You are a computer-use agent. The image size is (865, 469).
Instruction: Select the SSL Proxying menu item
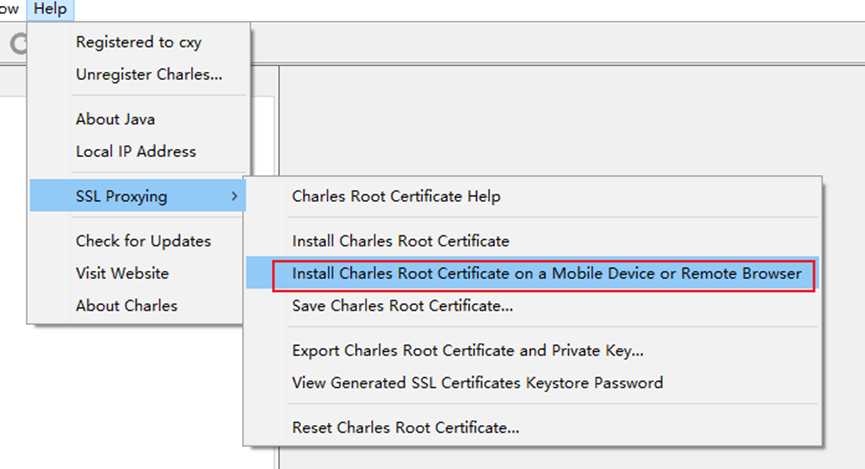pyautogui.click(x=121, y=196)
